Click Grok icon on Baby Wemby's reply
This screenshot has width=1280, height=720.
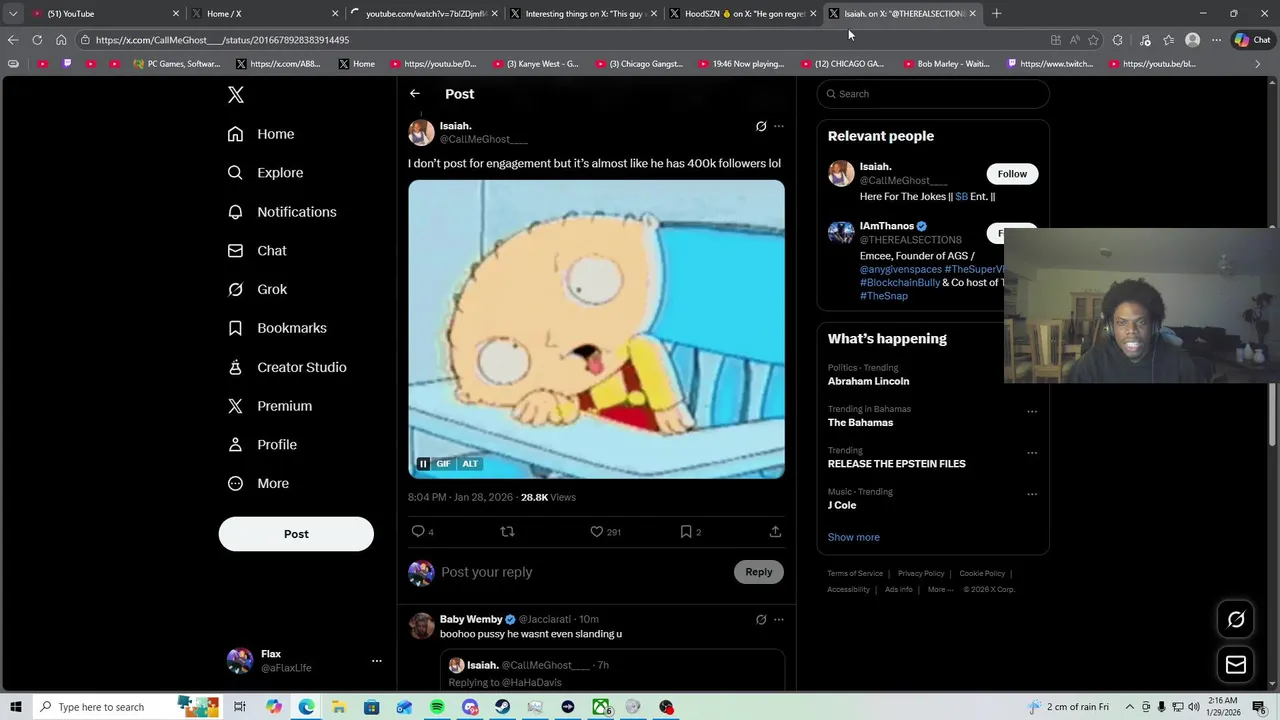click(761, 620)
